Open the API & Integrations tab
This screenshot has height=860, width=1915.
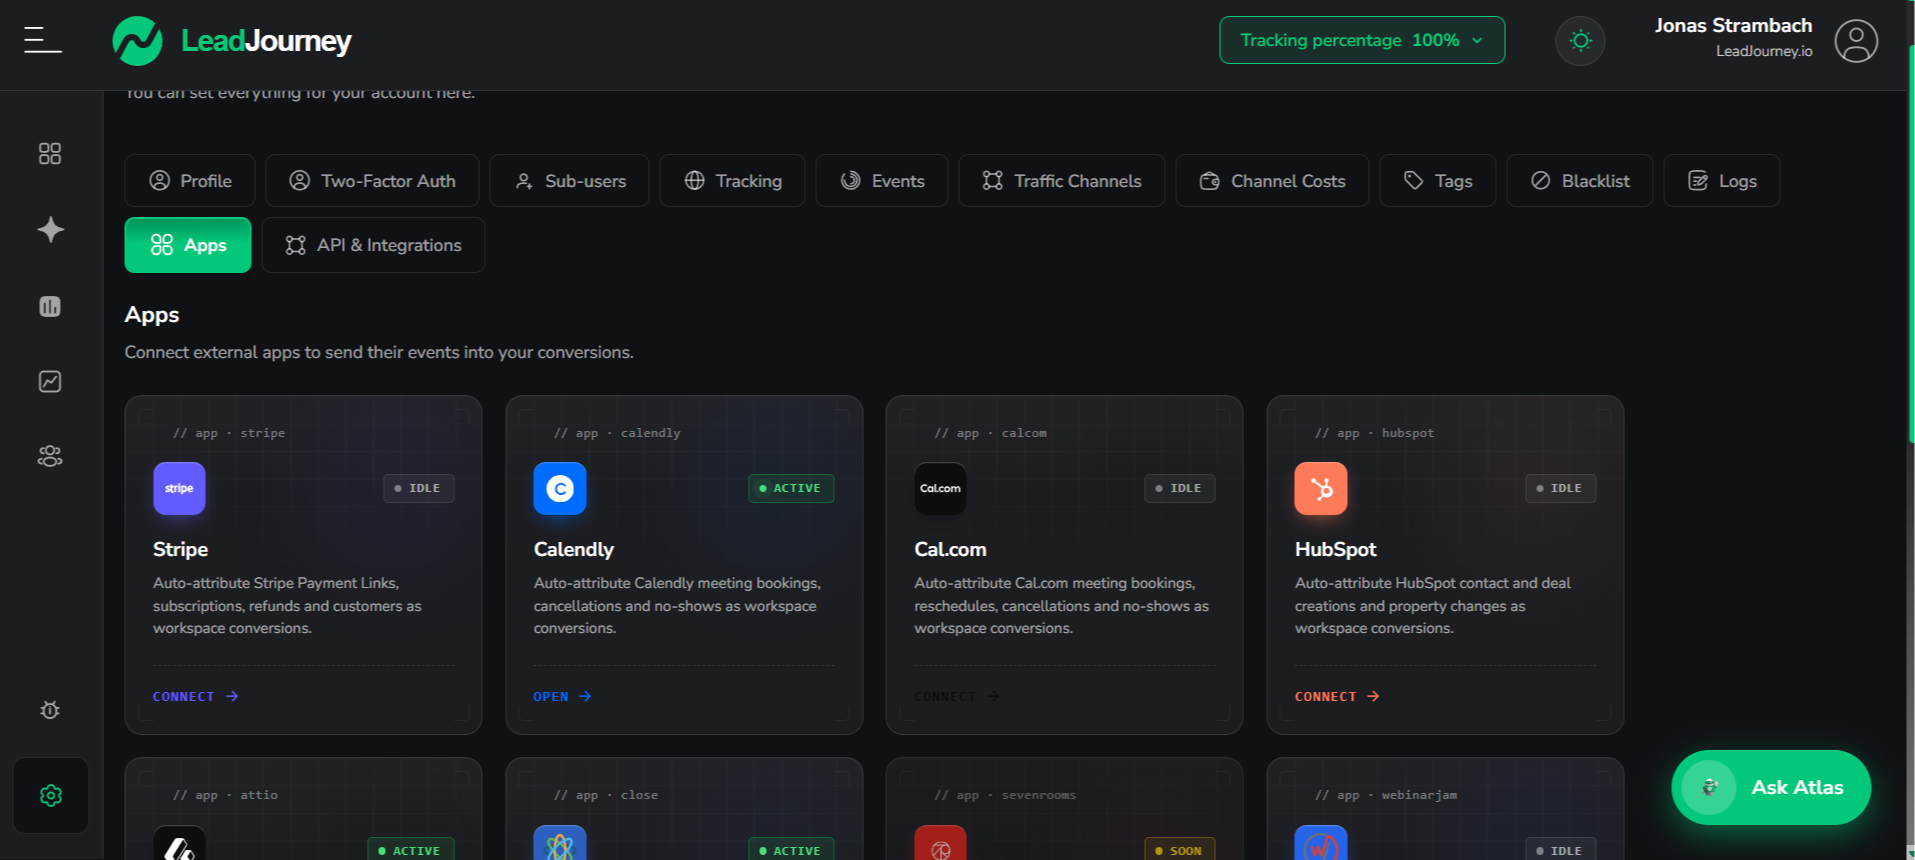[x=373, y=245]
